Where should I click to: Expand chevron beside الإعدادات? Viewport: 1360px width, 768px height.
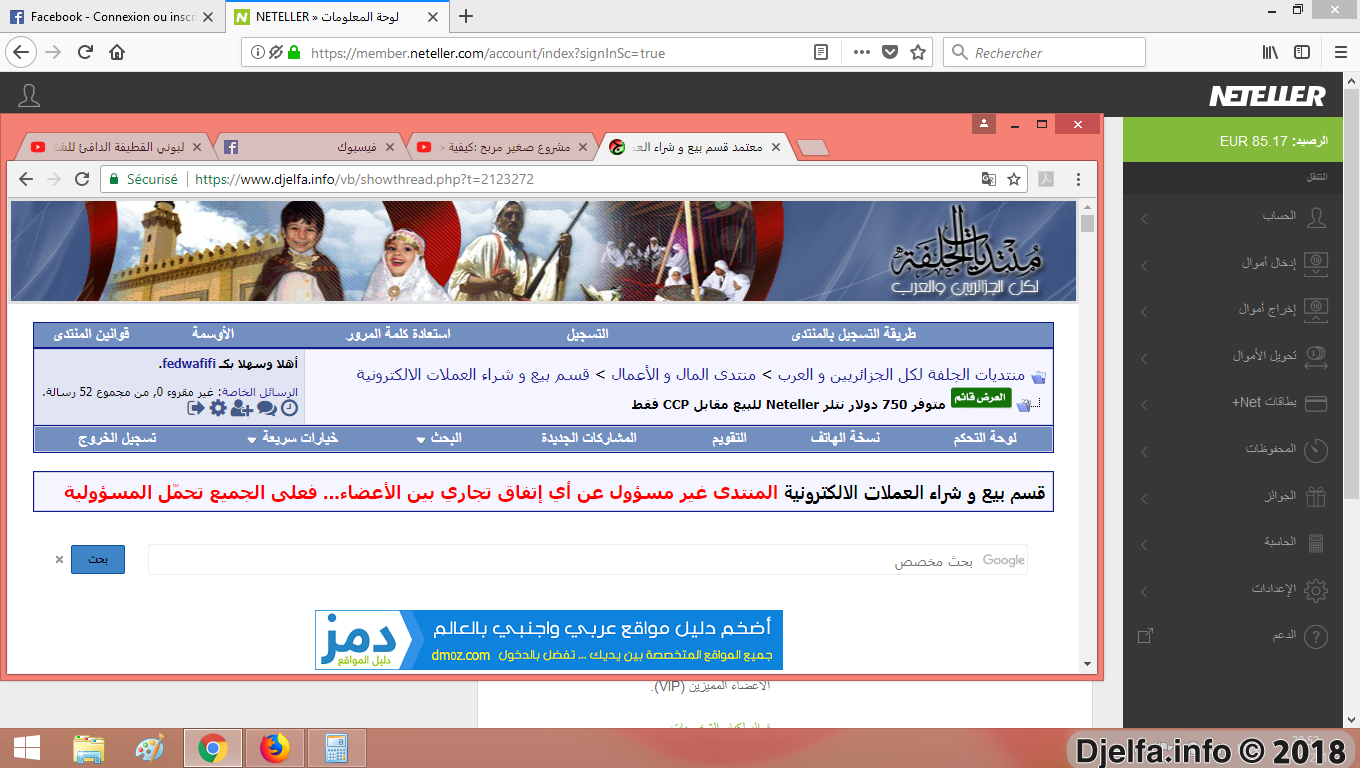pyautogui.click(x=1144, y=590)
